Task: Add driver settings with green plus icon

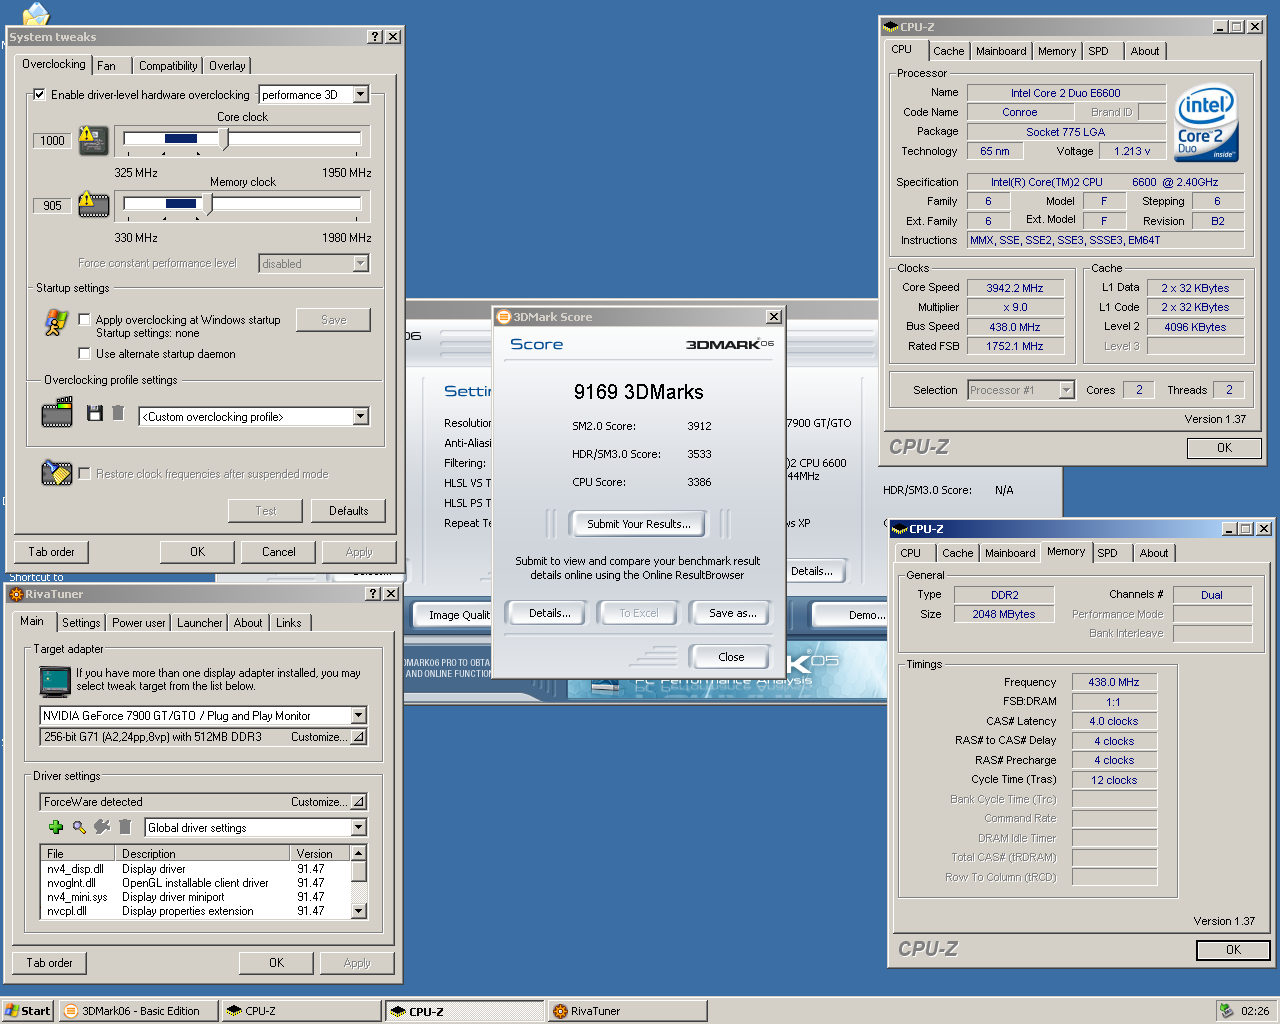Action: [56, 827]
